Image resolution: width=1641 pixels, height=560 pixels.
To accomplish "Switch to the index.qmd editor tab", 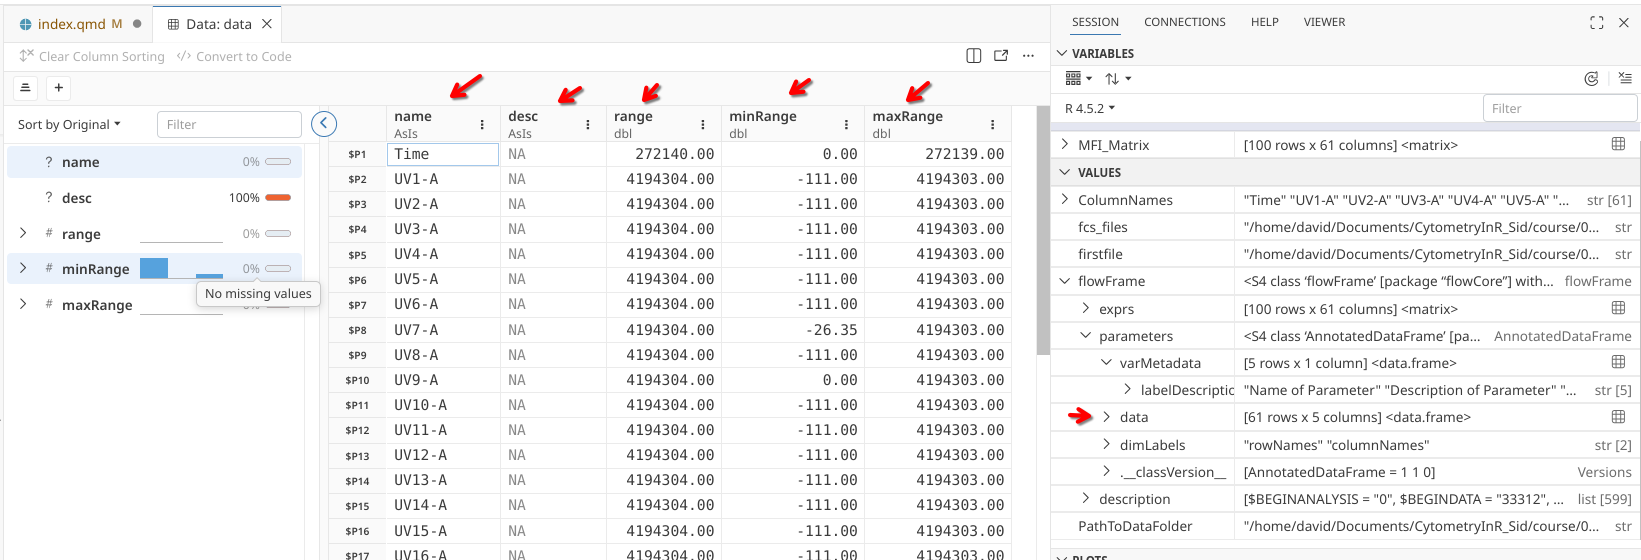I will pos(70,24).
